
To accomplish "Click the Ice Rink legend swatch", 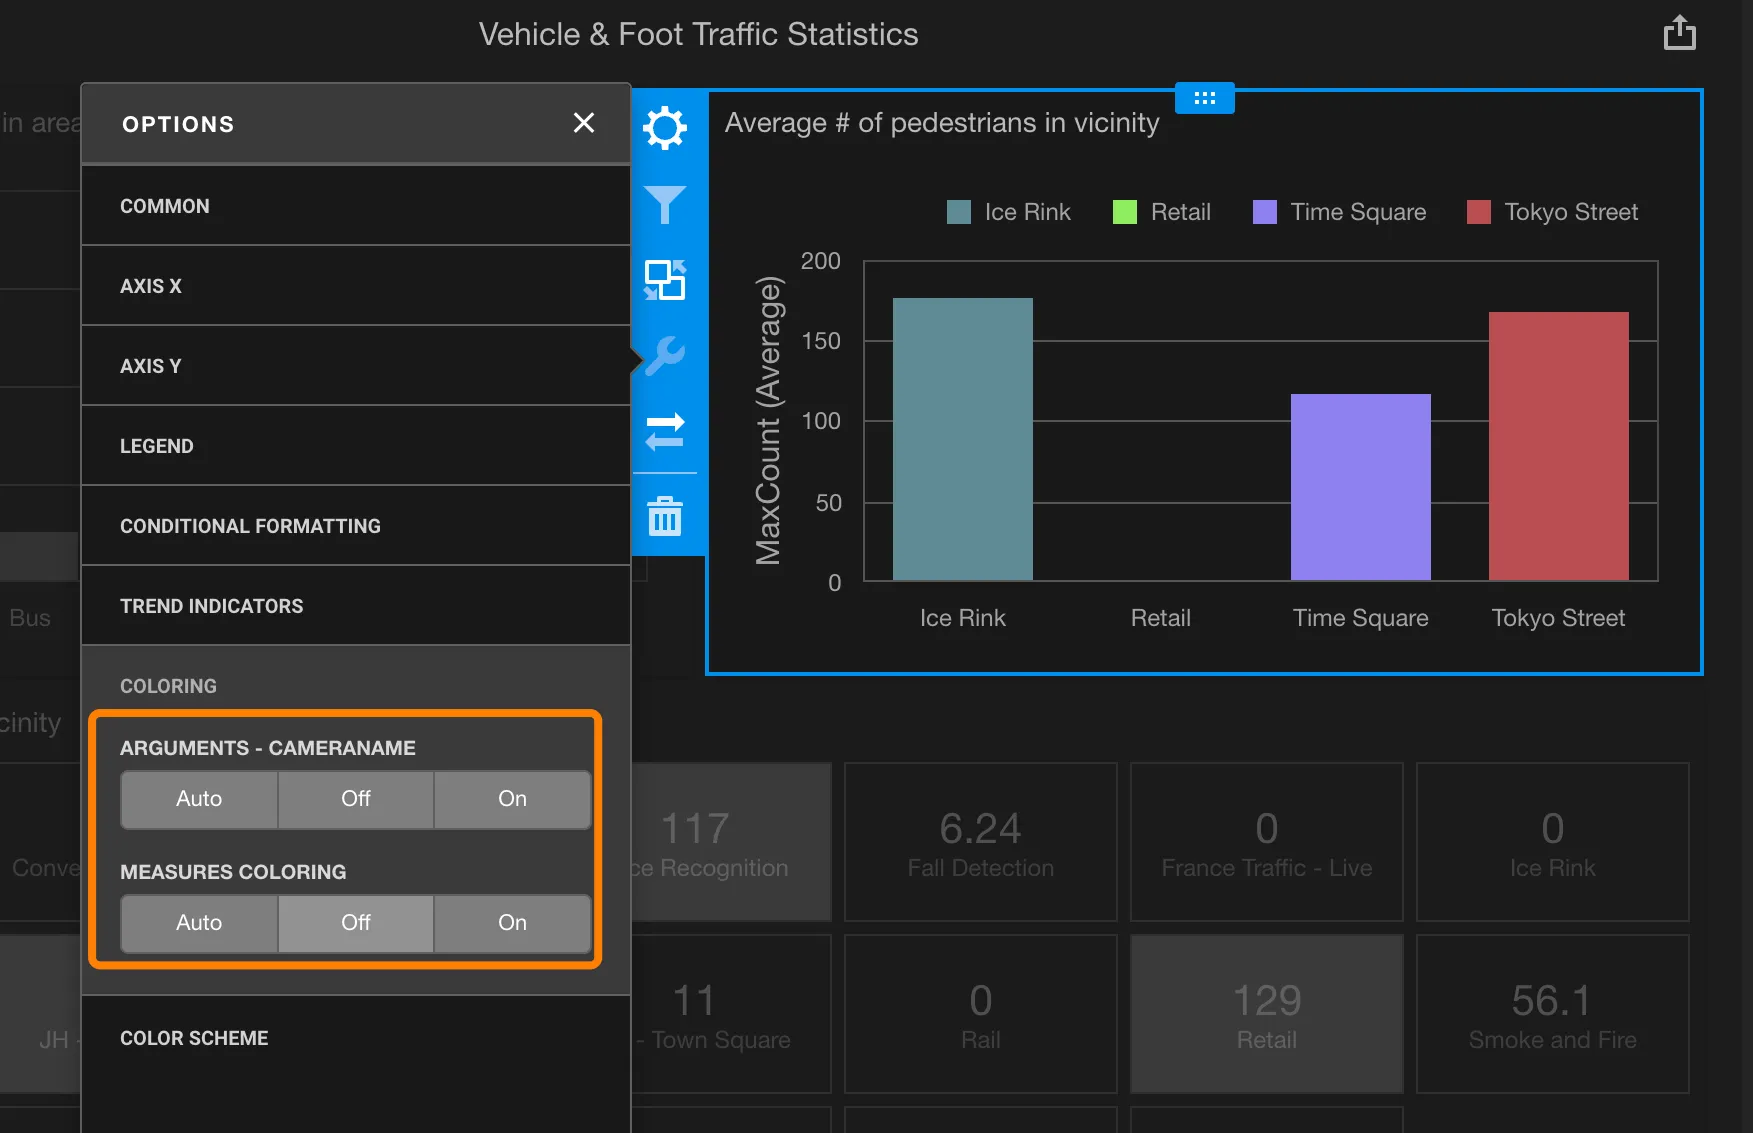I will point(959,212).
